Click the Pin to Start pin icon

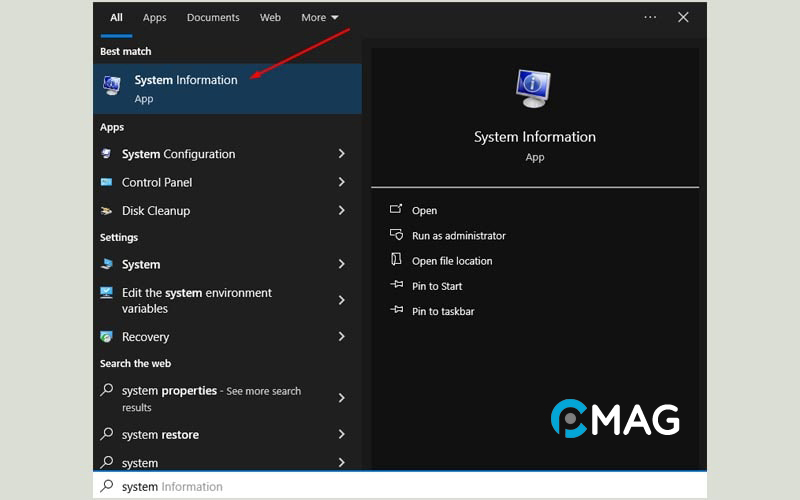(x=395, y=286)
